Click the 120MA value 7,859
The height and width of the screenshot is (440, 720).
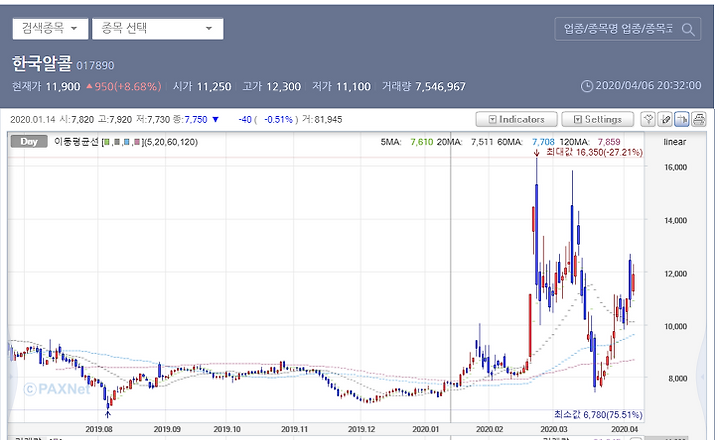(x=609, y=142)
